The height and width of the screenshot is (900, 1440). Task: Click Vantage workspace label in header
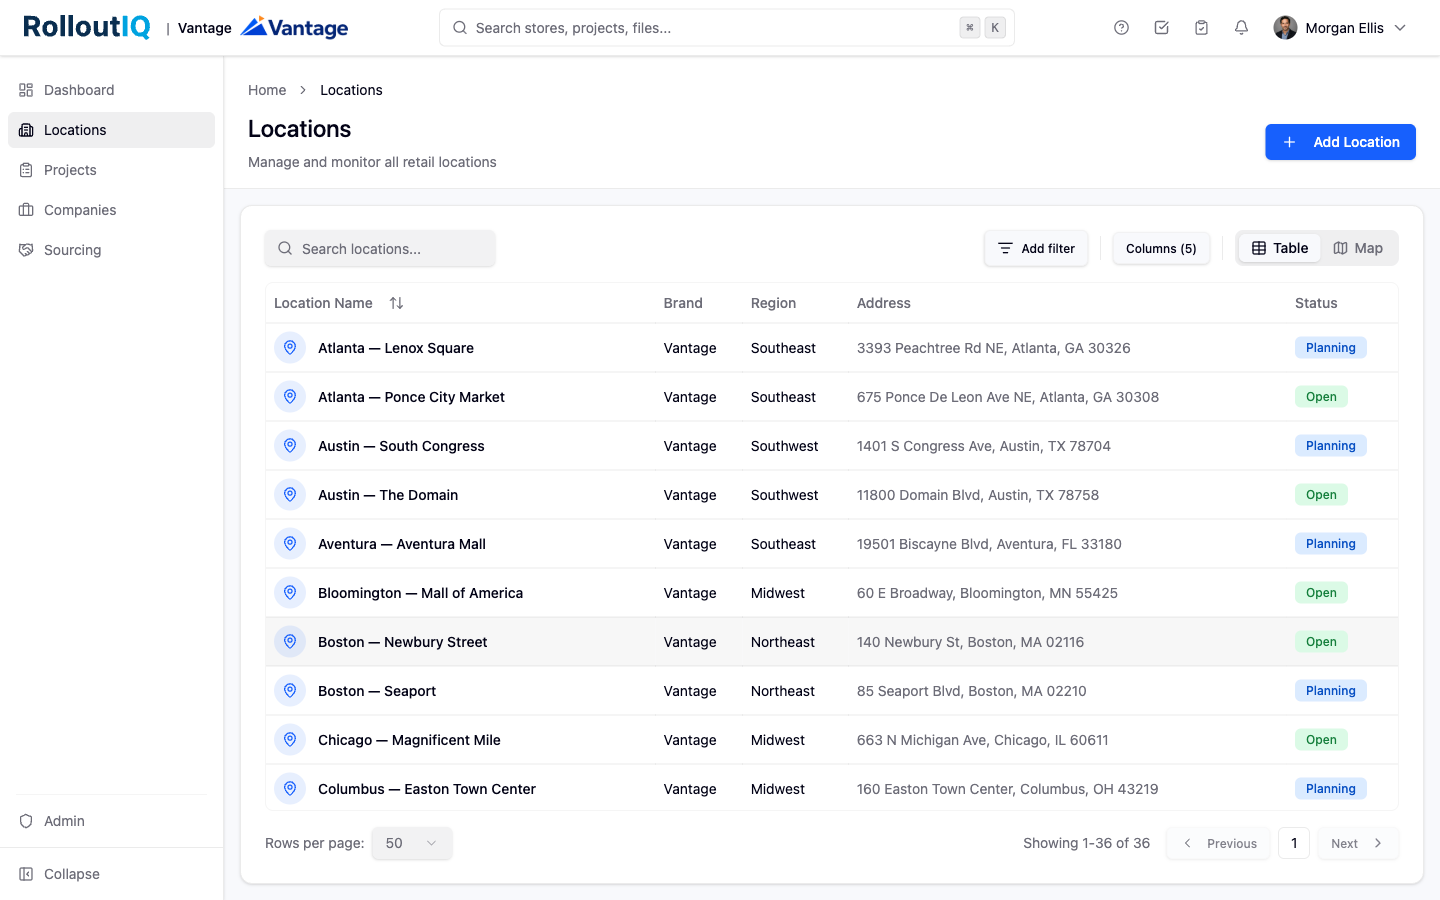(205, 28)
